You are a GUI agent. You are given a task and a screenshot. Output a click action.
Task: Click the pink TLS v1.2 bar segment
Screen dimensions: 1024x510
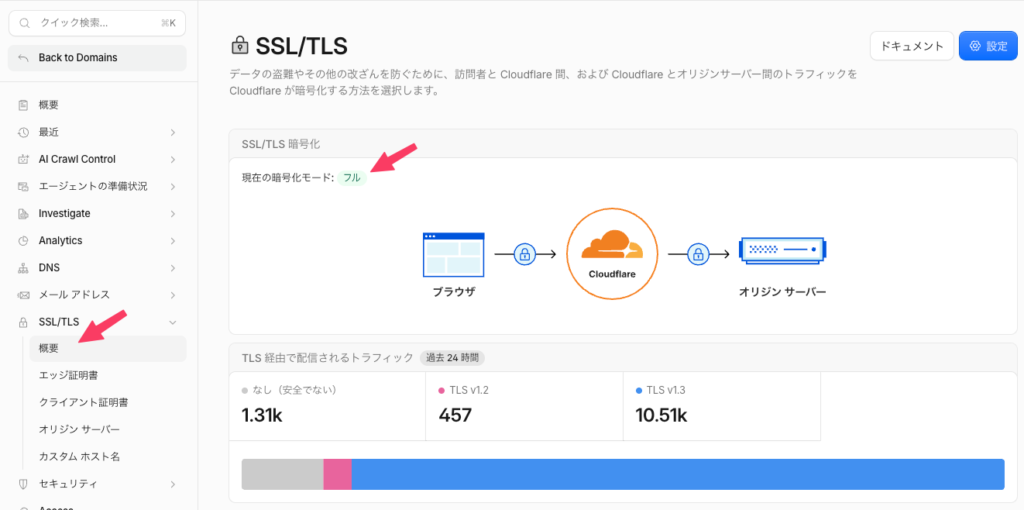pos(338,474)
